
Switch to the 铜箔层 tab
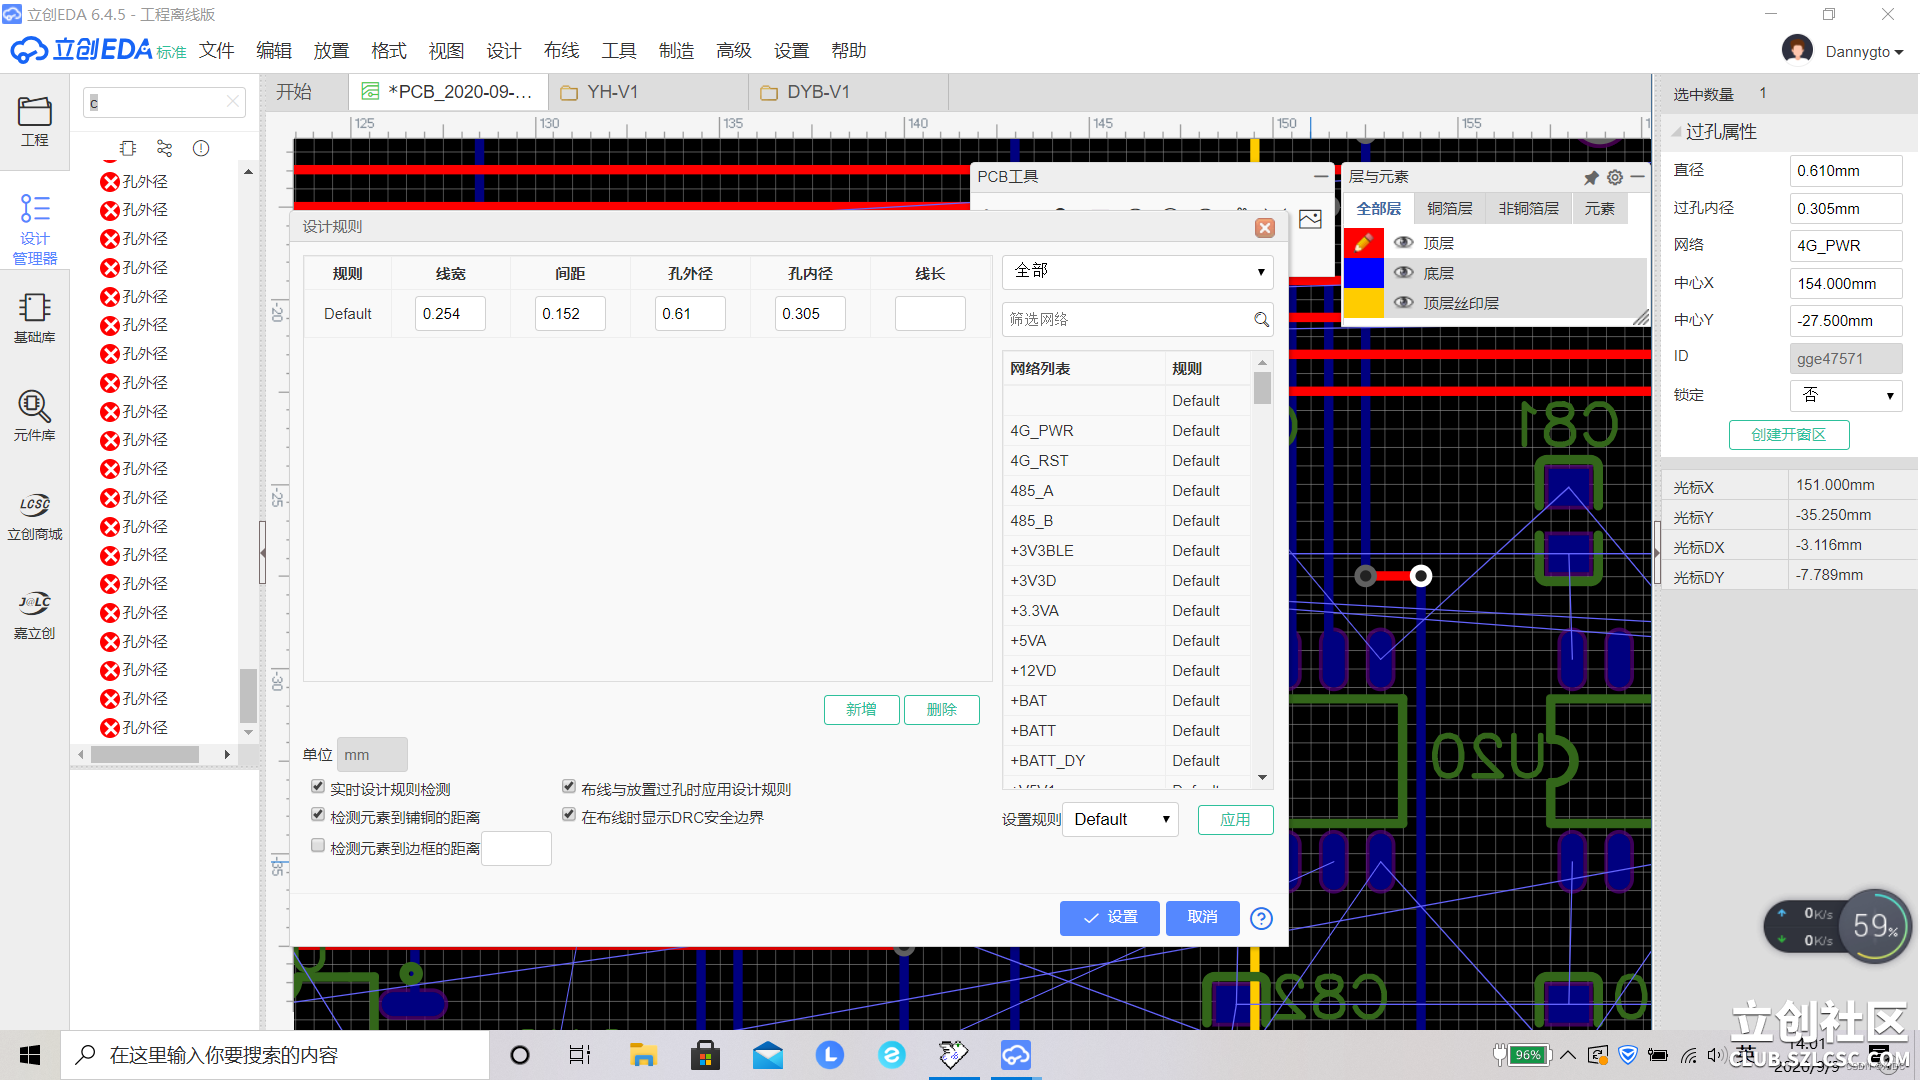(x=1449, y=208)
